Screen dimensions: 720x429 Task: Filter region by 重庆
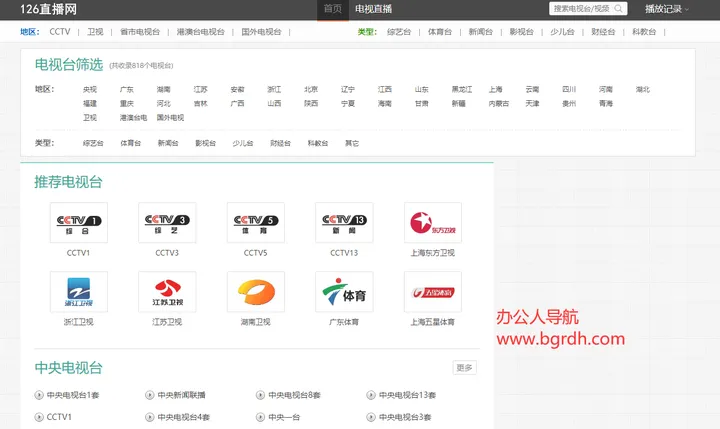[x=127, y=104]
